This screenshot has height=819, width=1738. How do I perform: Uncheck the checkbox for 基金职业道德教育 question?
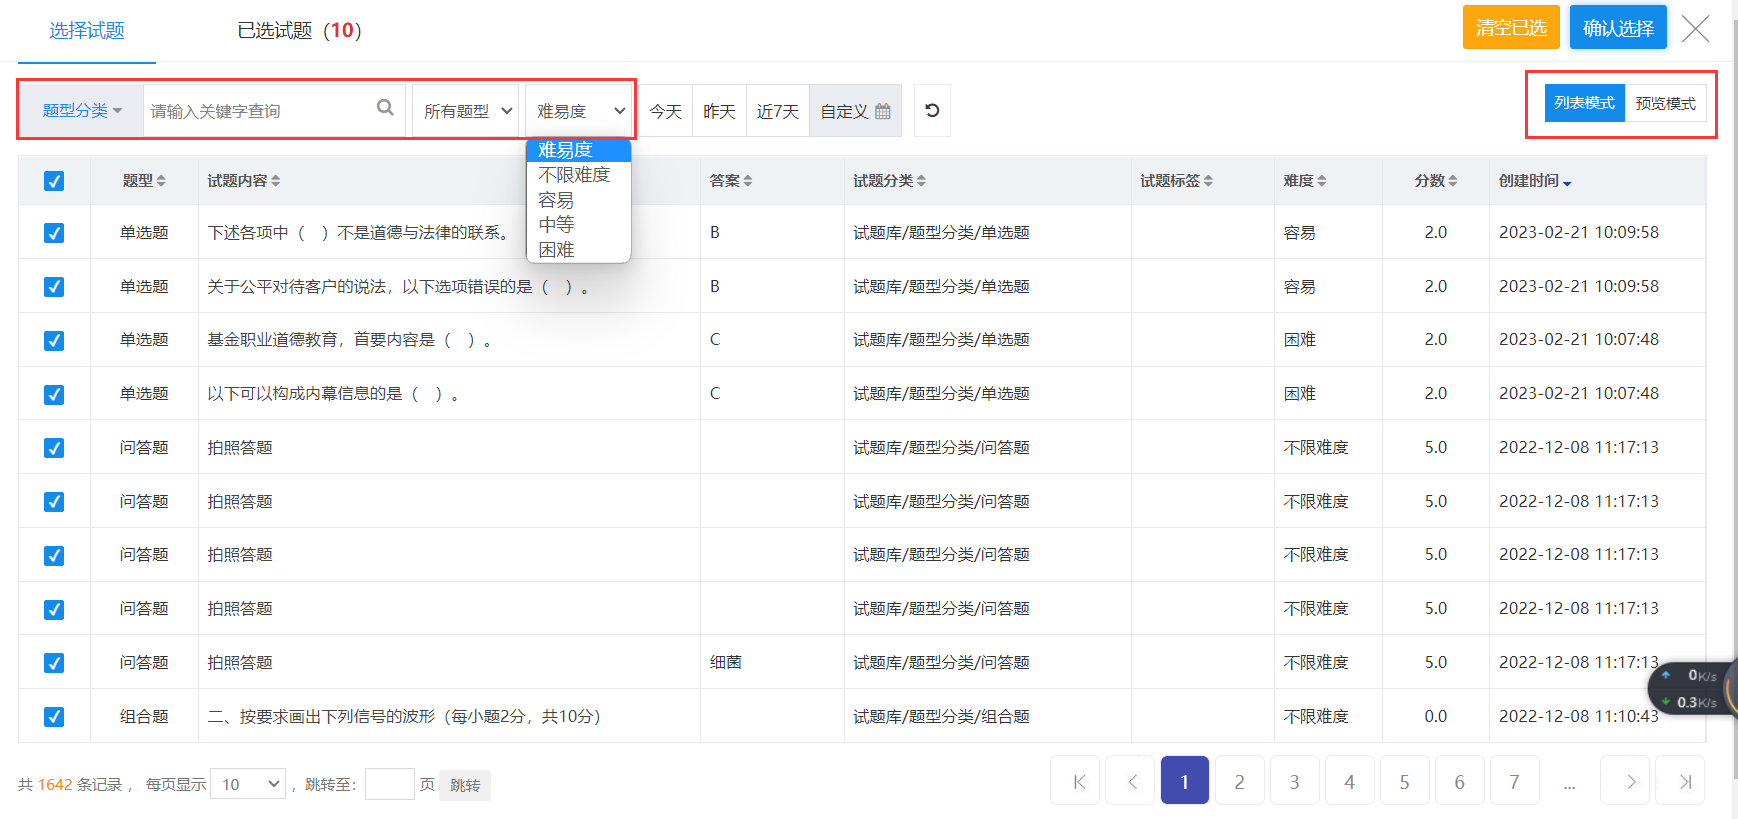[54, 341]
